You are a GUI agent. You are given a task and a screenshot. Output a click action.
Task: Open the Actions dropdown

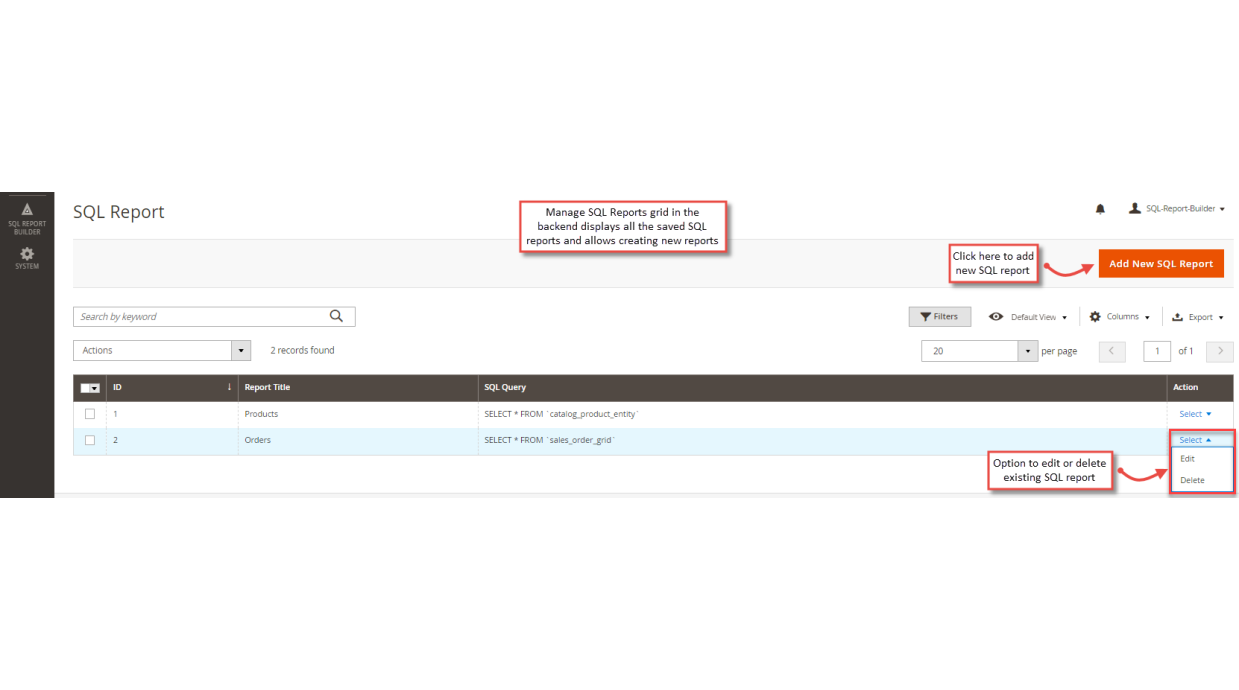tap(161, 350)
